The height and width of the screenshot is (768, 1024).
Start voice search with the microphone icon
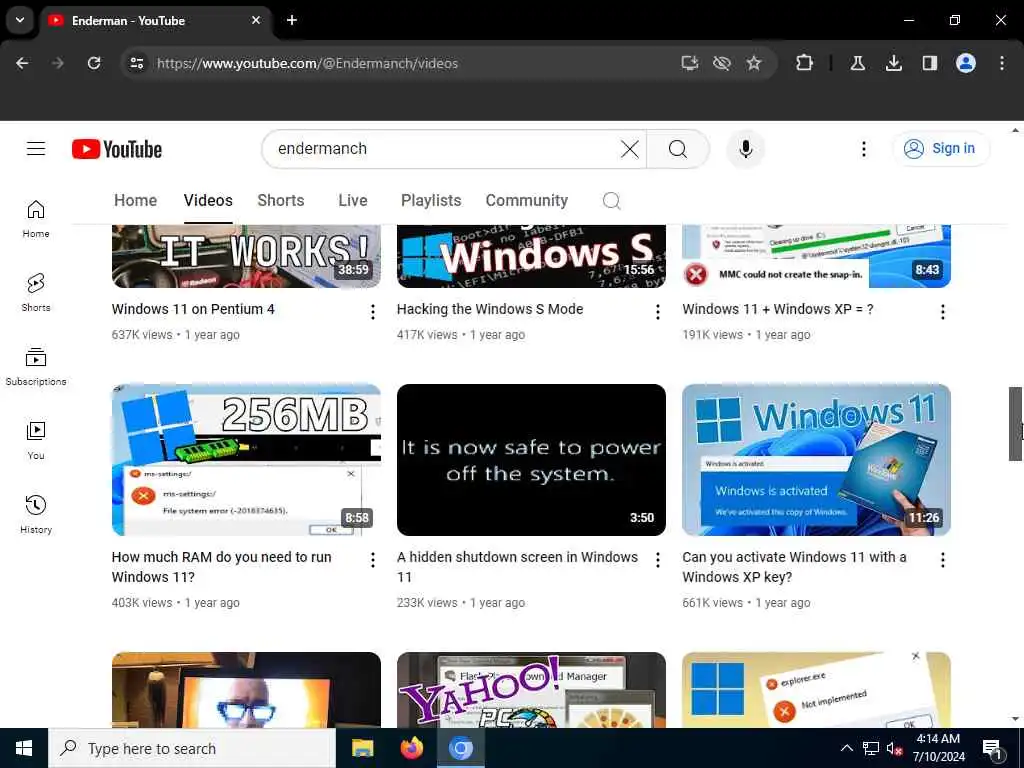[745, 149]
